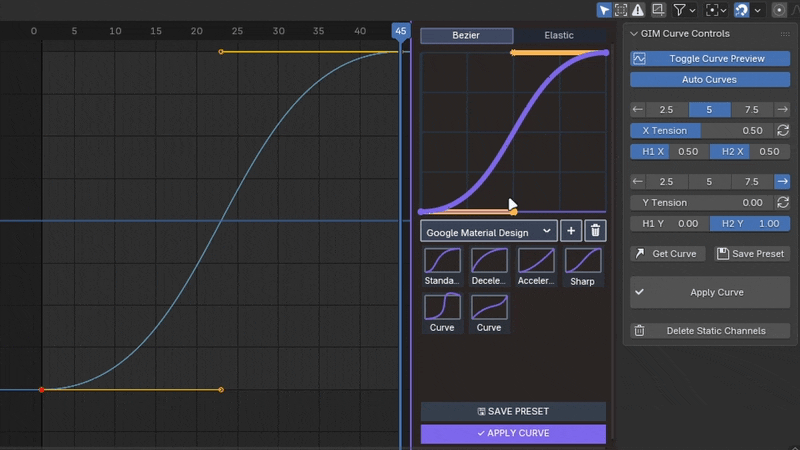Click left arrow in X tension preset row
800x450 pixels.
638,110
